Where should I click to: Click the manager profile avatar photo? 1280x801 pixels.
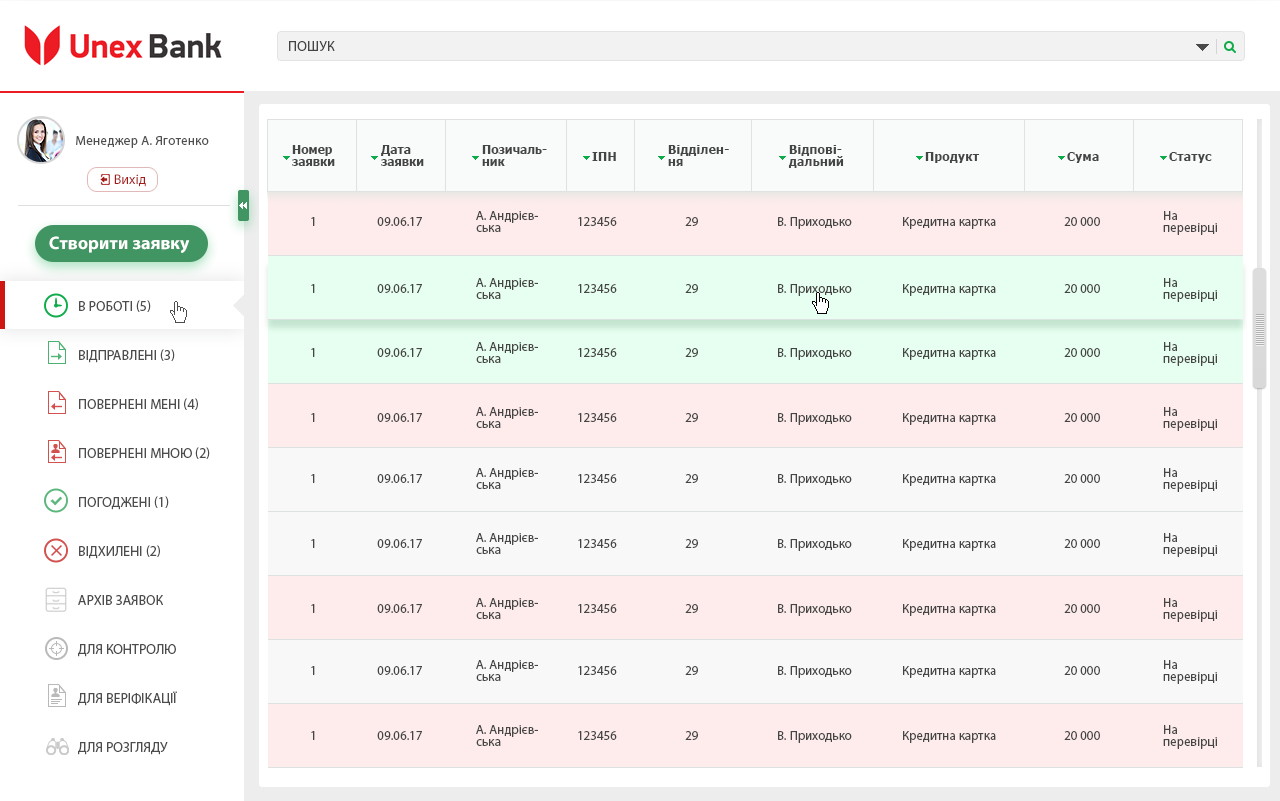[41, 140]
